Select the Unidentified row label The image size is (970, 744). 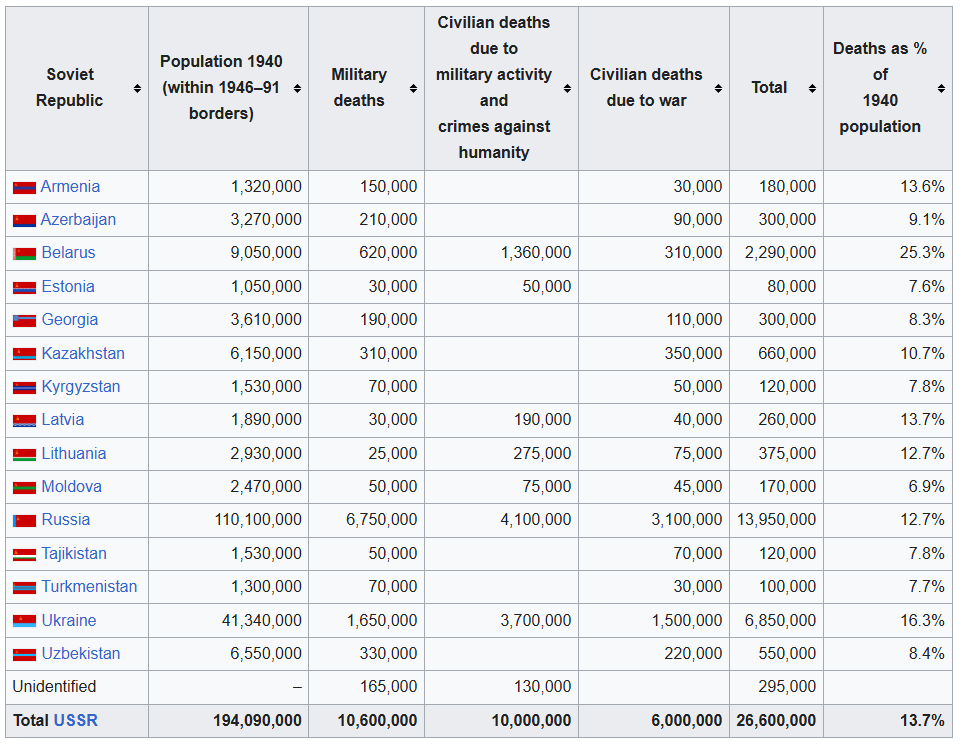pyautogui.click(x=54, y=686)
